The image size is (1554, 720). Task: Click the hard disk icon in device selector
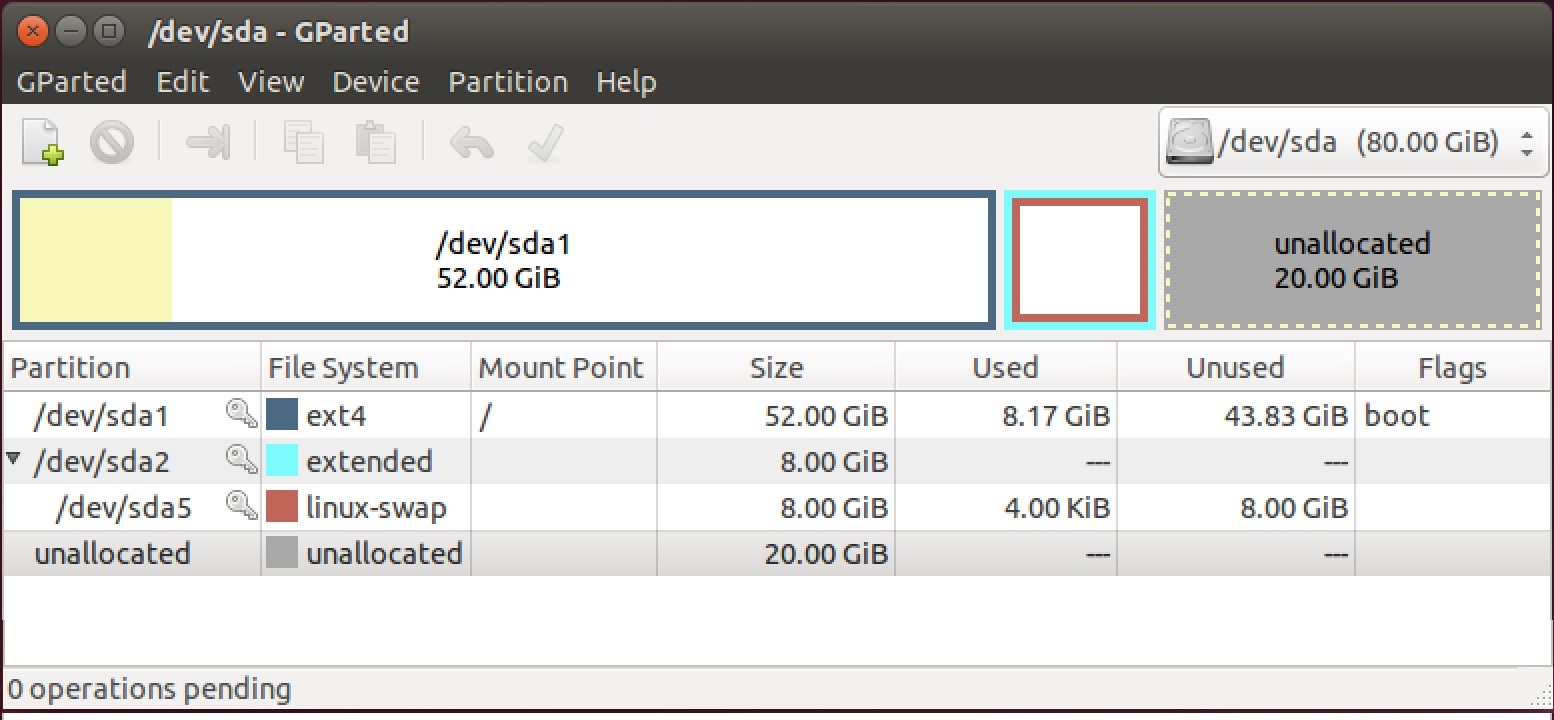tap(1189, 142)
